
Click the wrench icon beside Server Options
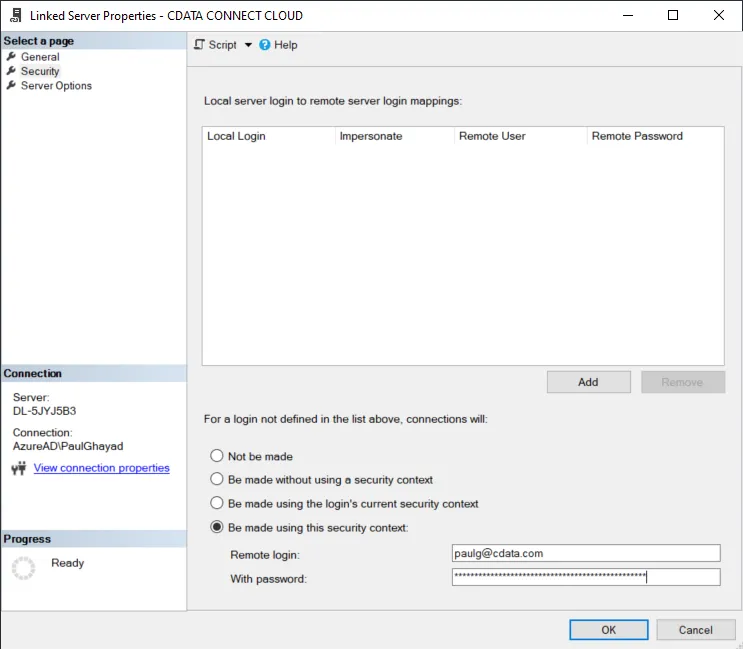[11, 86]
